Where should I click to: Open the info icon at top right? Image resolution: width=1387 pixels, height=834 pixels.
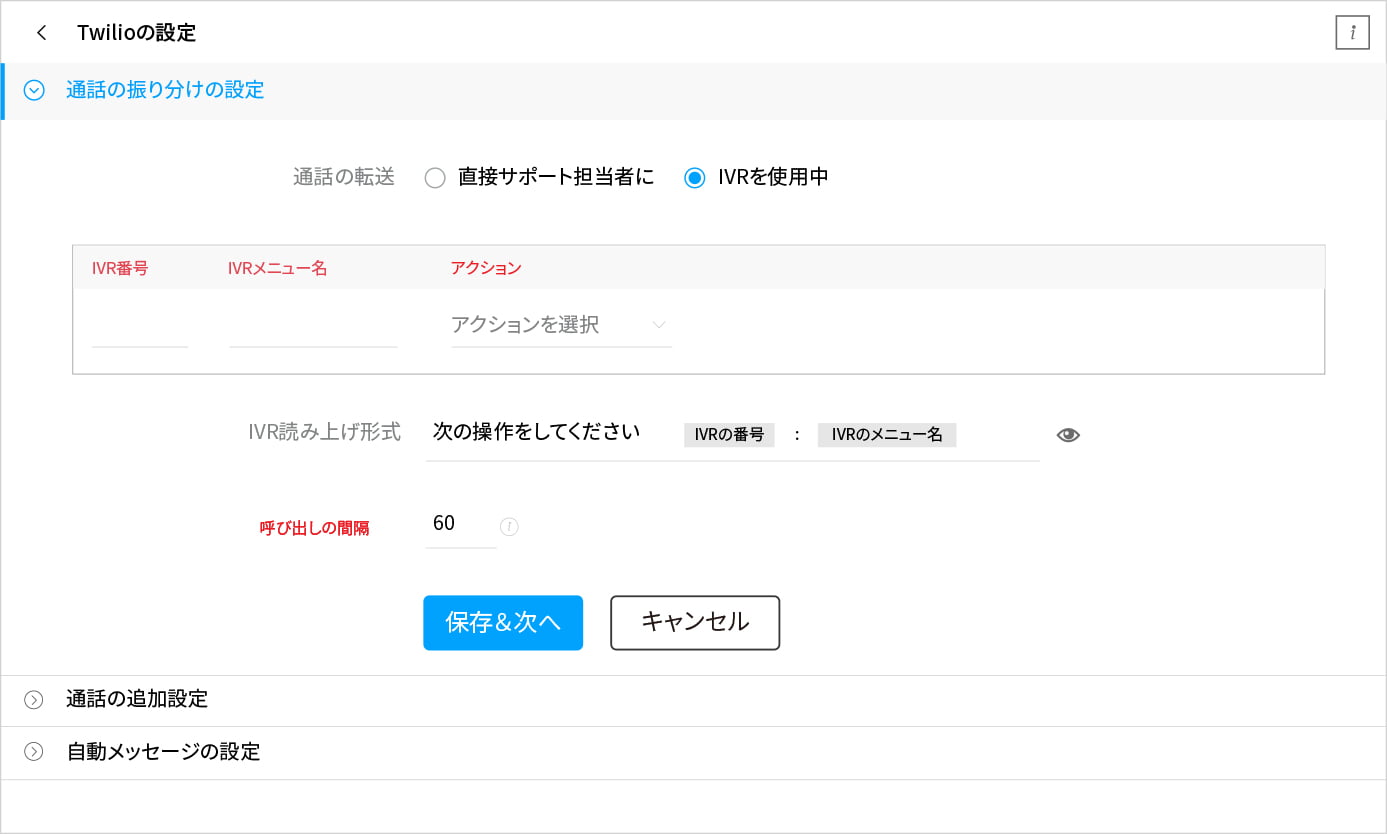tap(1352, 33)
